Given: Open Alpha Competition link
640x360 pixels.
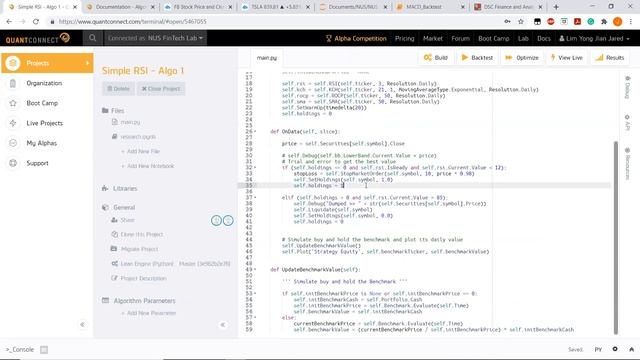Looking at the screenshot, I should tap(356, 38).
